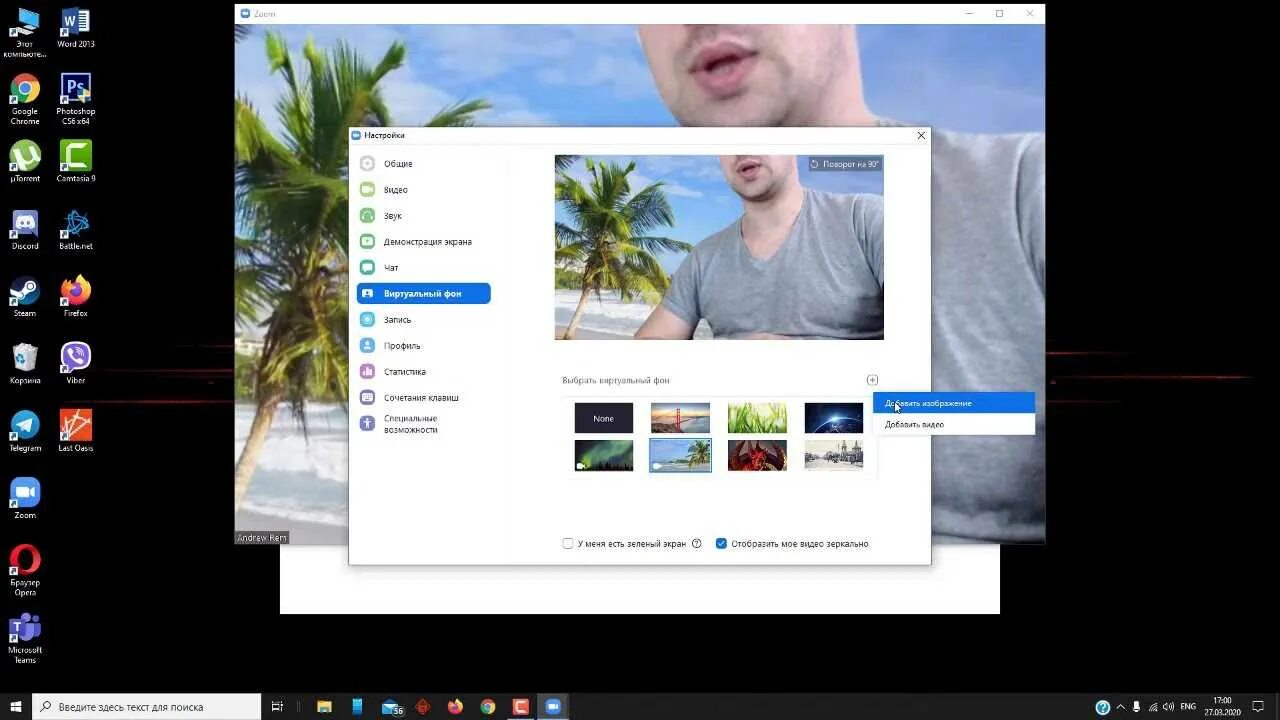Image resolution: width=1280 pixels, height=720 pixels.
Task: Launch Steam from the desktop
Action: [25, 297]
